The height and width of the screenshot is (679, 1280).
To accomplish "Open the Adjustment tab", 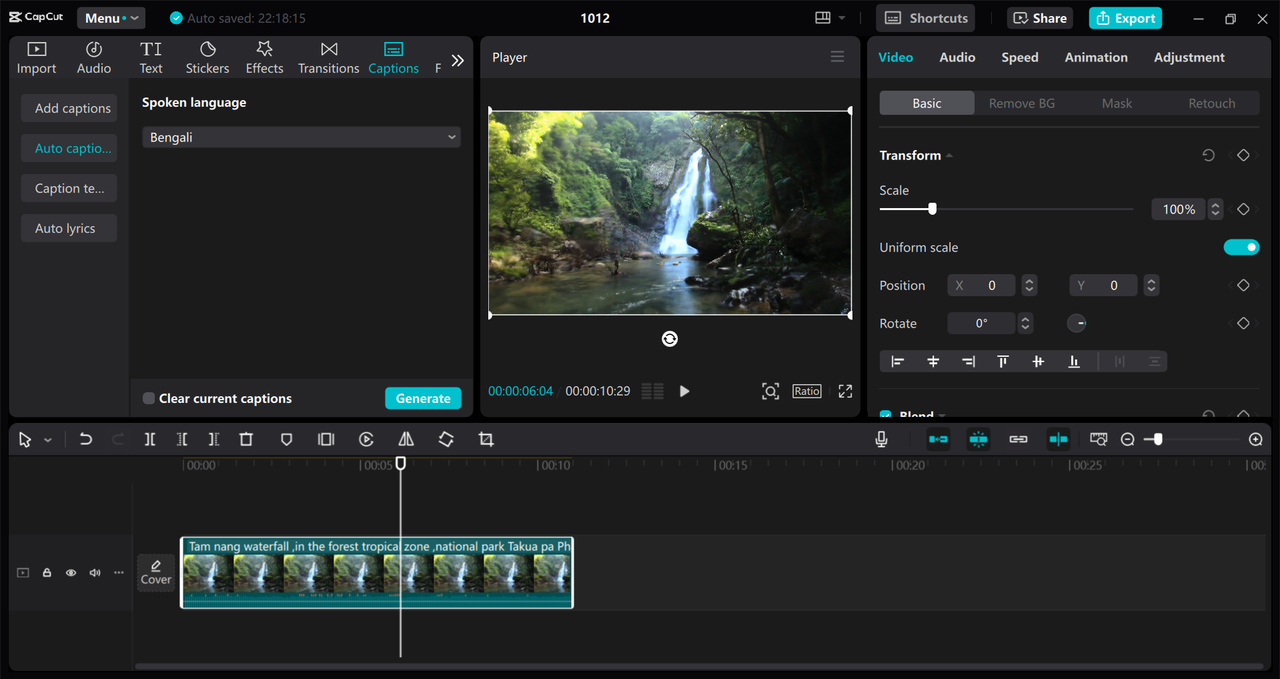I will tap(1189, 57).
